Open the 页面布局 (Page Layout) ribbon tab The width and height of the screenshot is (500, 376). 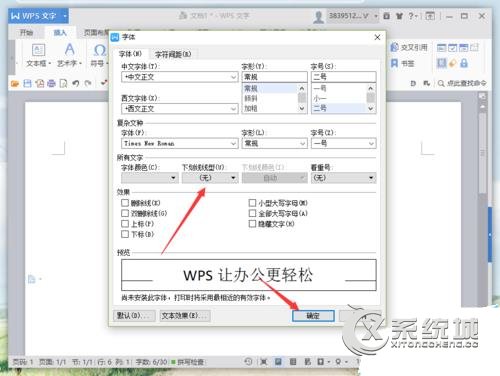pyautogui.click(x=96, y=32)
